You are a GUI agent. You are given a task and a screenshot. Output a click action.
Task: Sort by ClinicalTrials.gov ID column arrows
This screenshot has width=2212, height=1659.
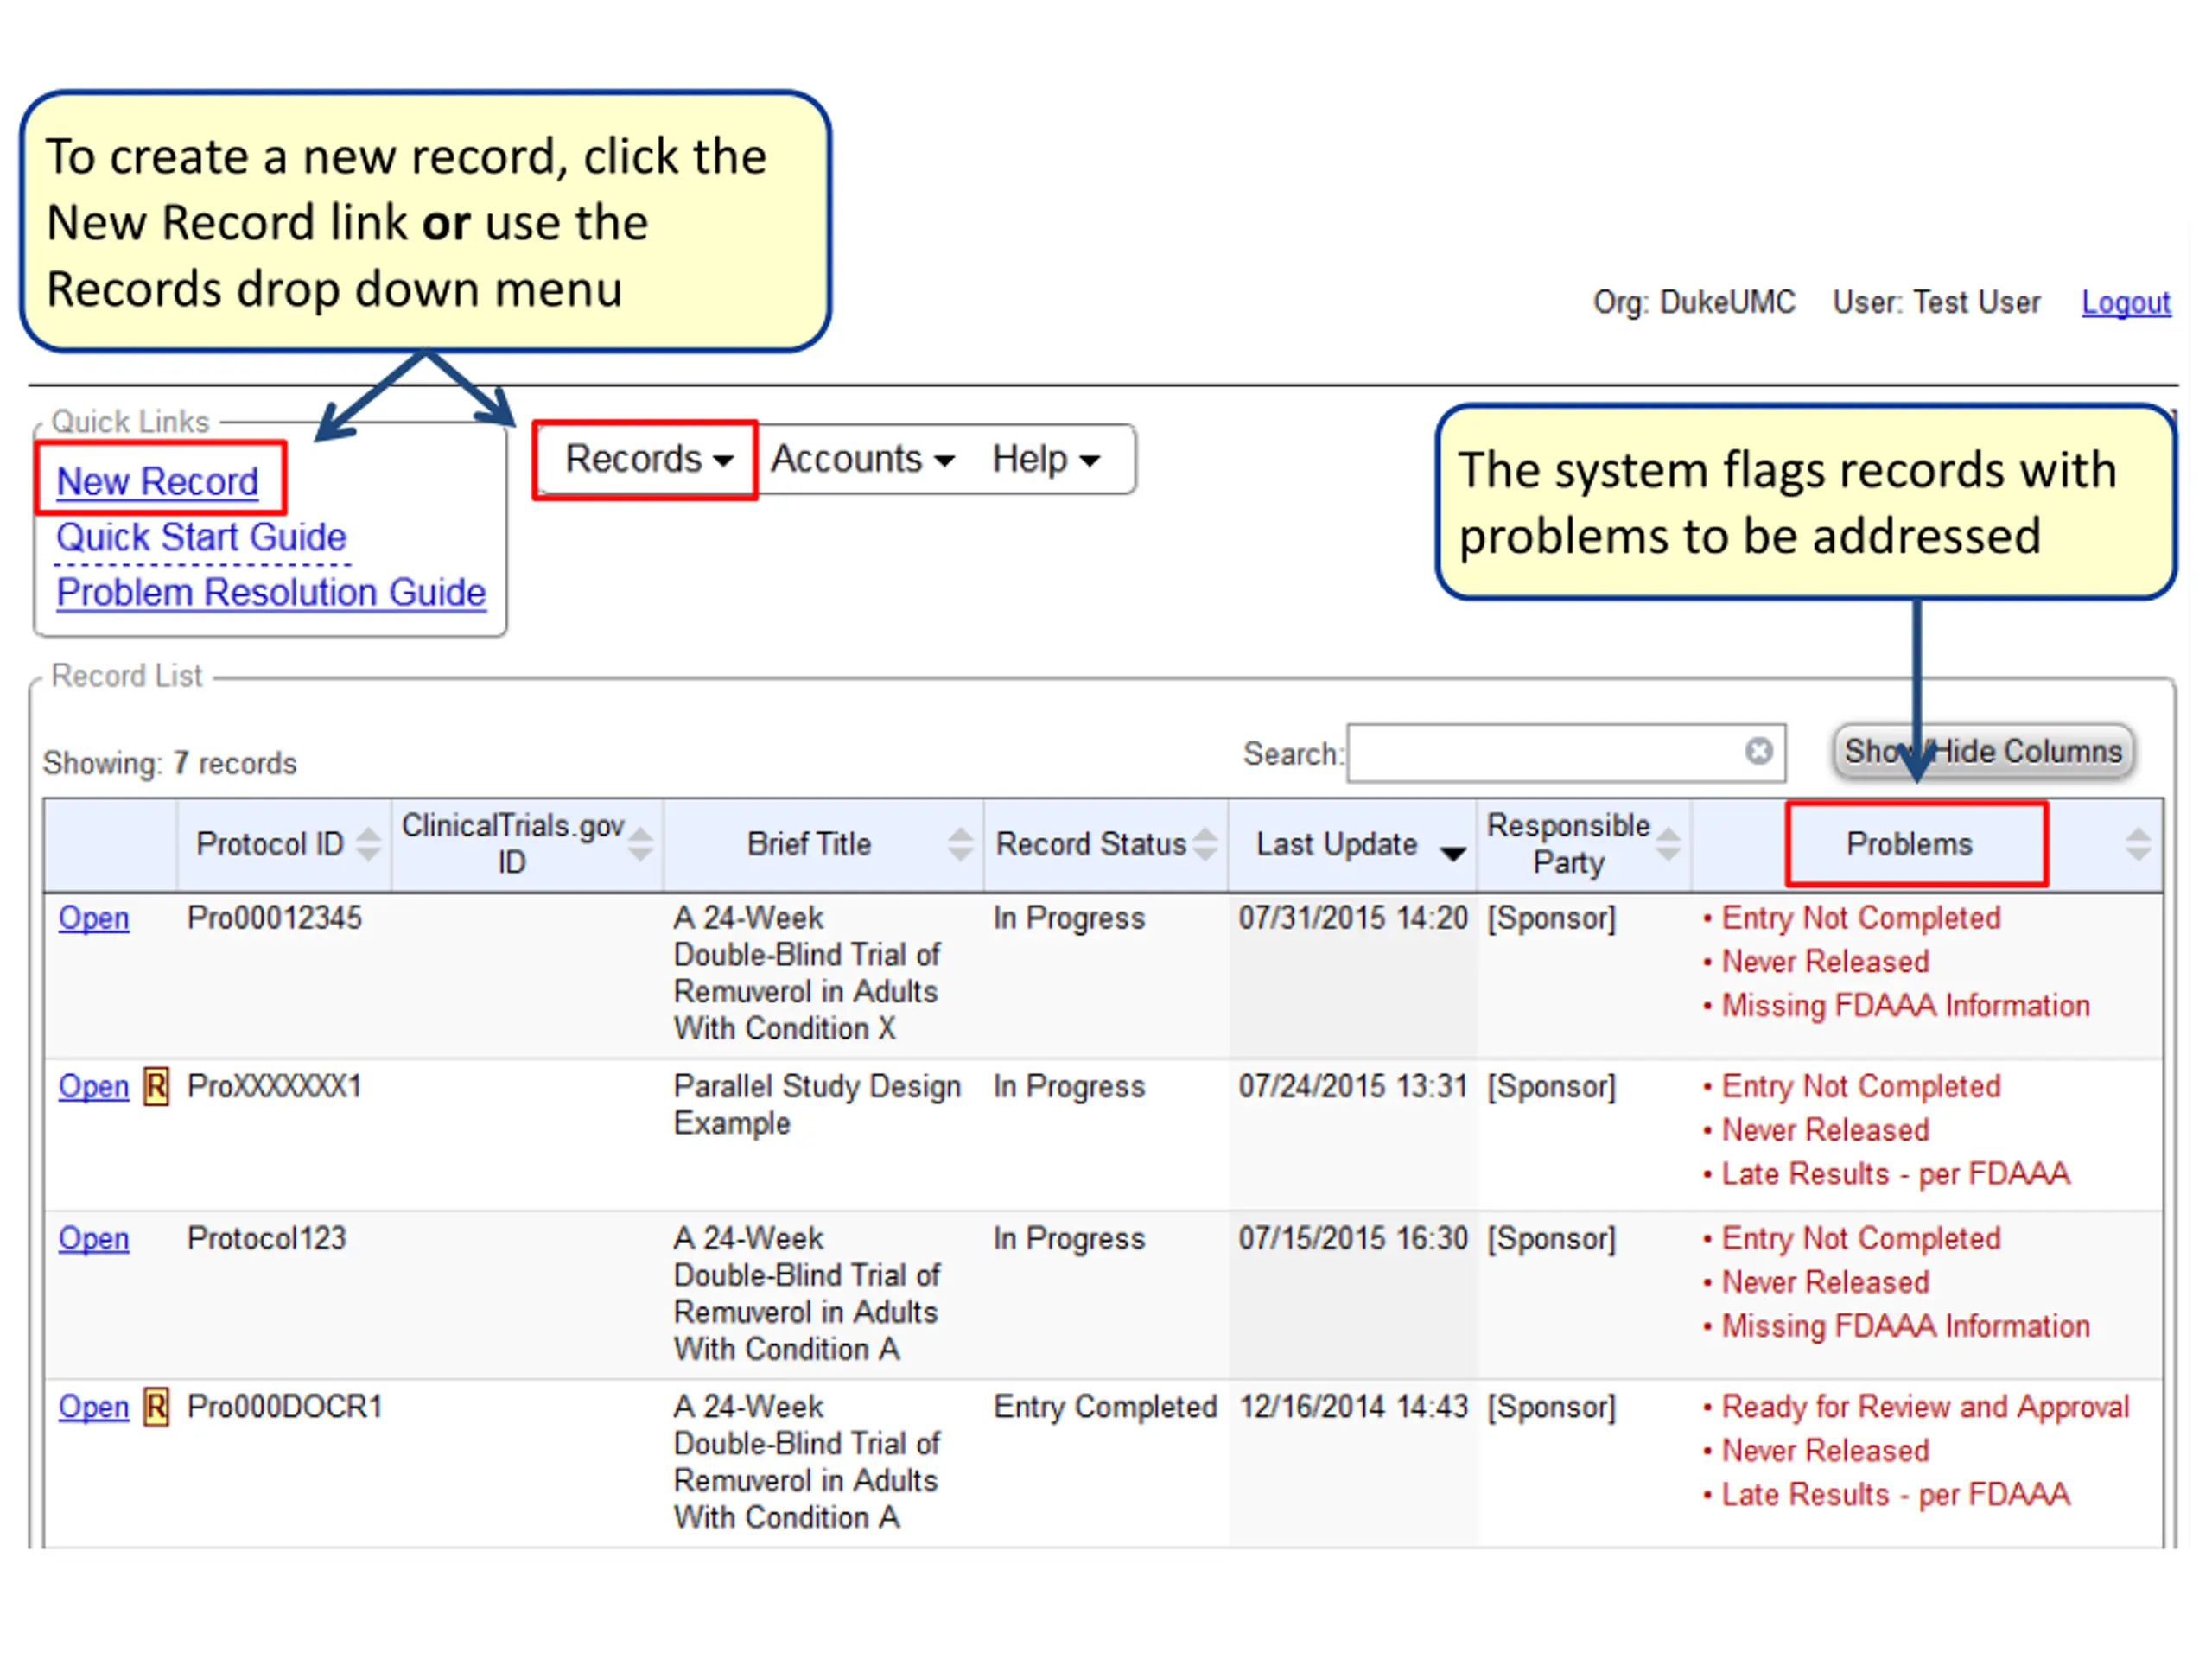click(641, 844)
